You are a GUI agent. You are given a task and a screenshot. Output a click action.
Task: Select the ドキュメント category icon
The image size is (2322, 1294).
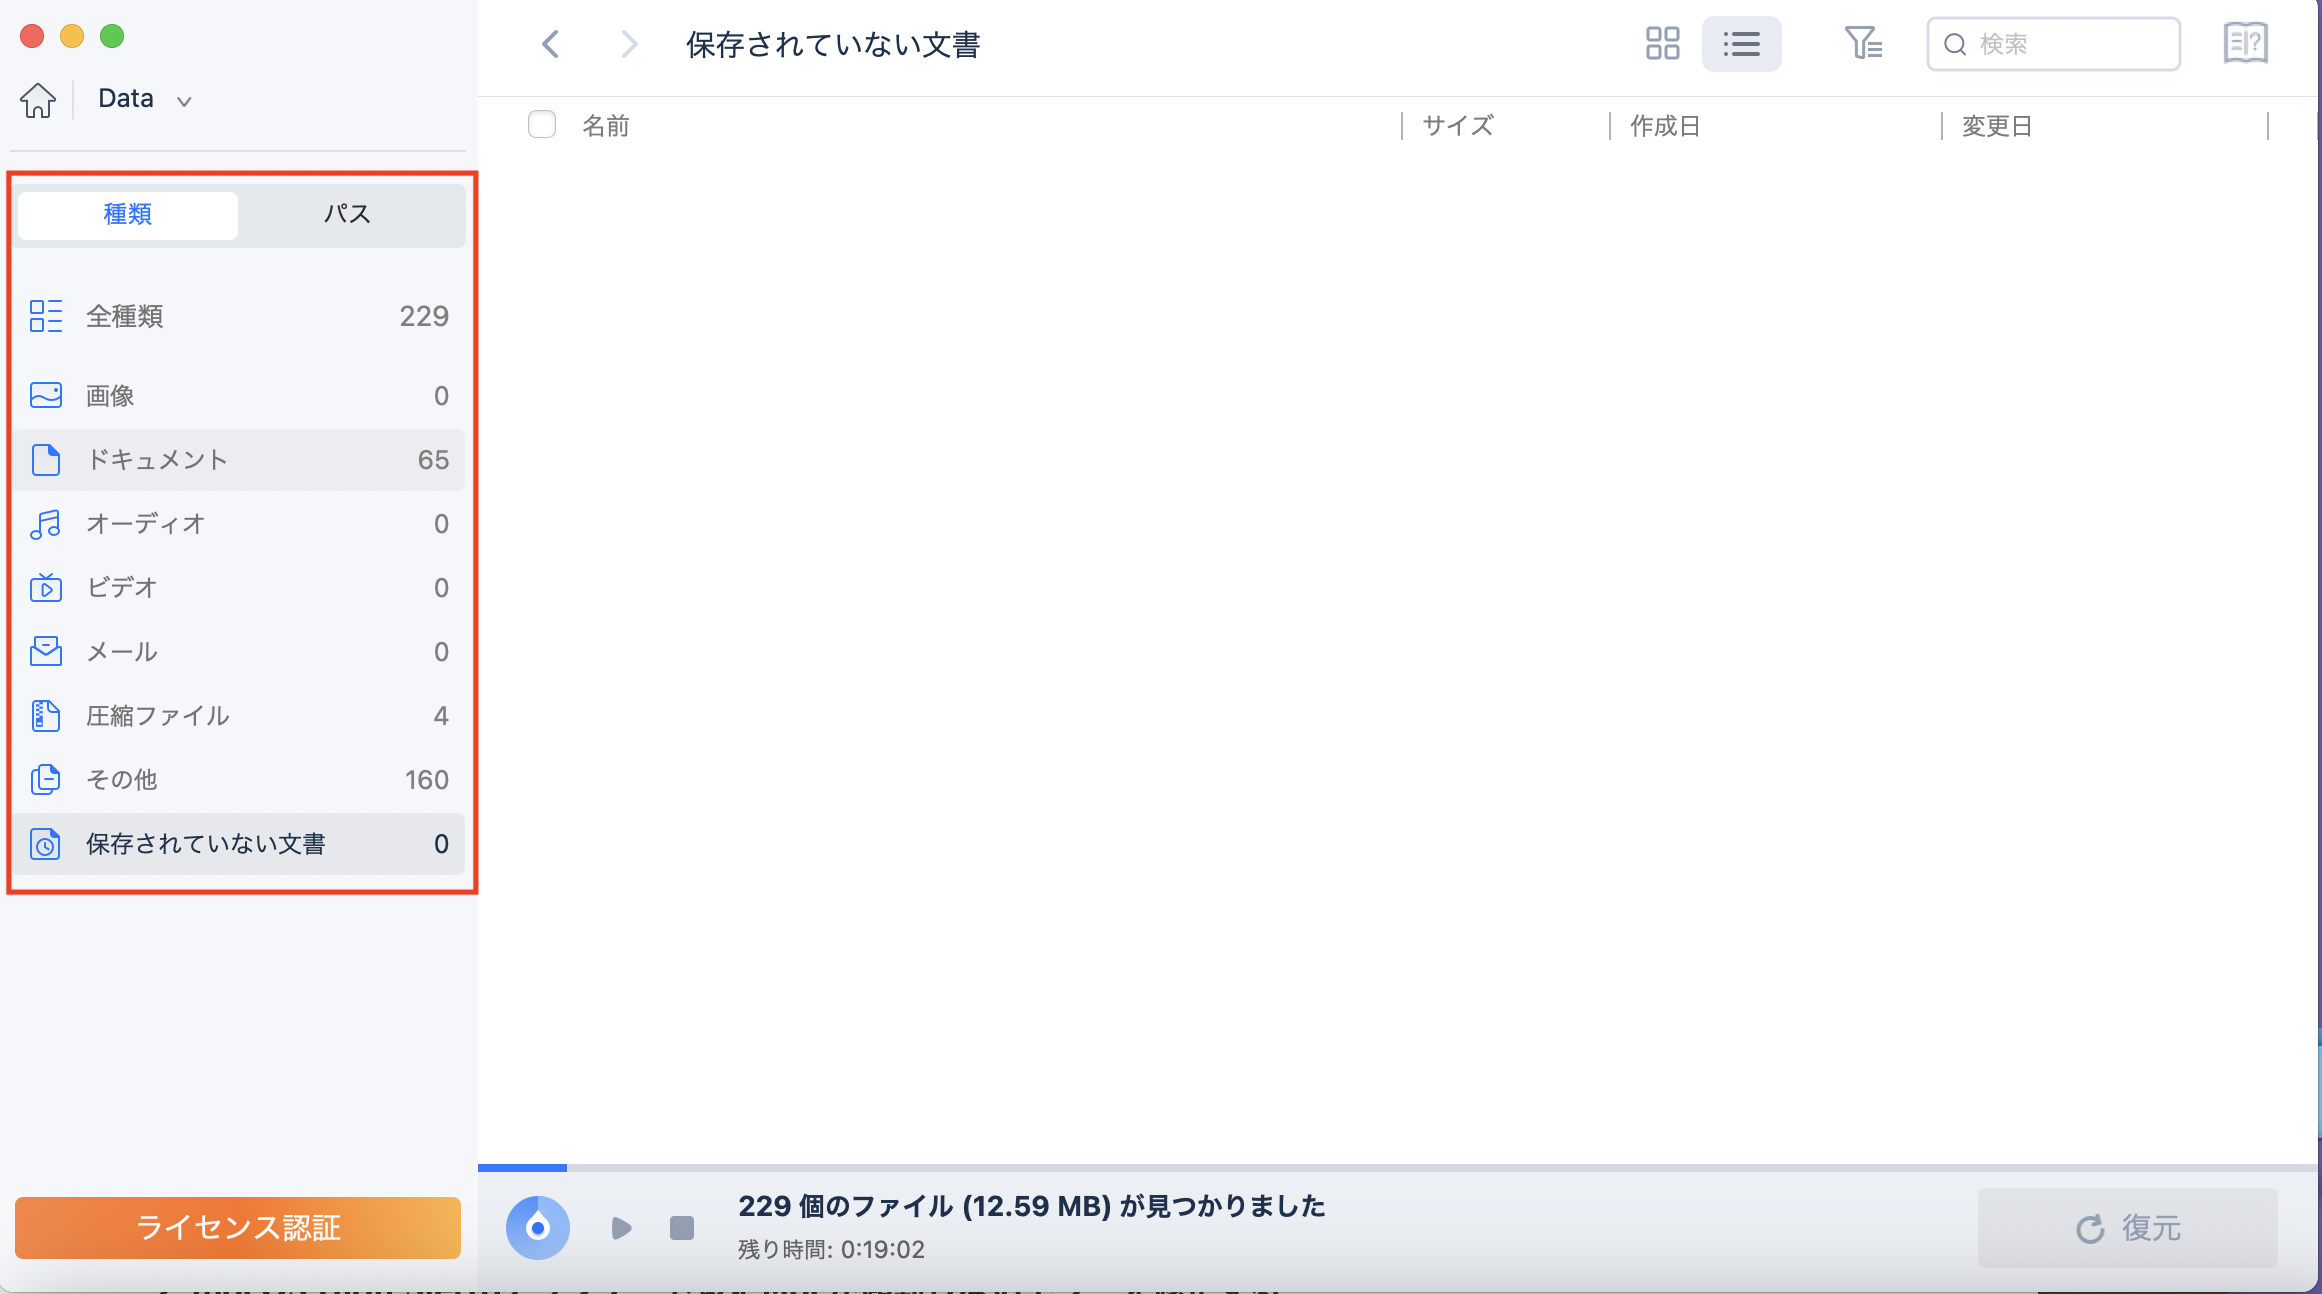click(45, 459)
